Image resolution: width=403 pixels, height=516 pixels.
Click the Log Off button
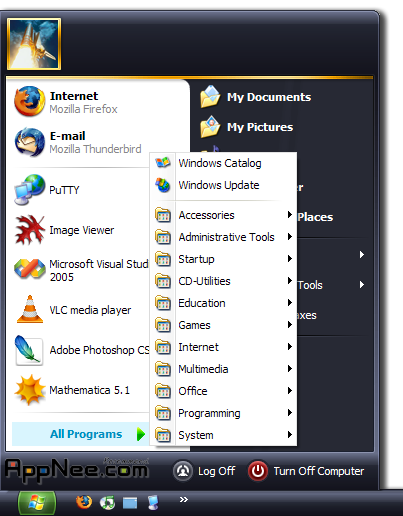tap(204, 471)
